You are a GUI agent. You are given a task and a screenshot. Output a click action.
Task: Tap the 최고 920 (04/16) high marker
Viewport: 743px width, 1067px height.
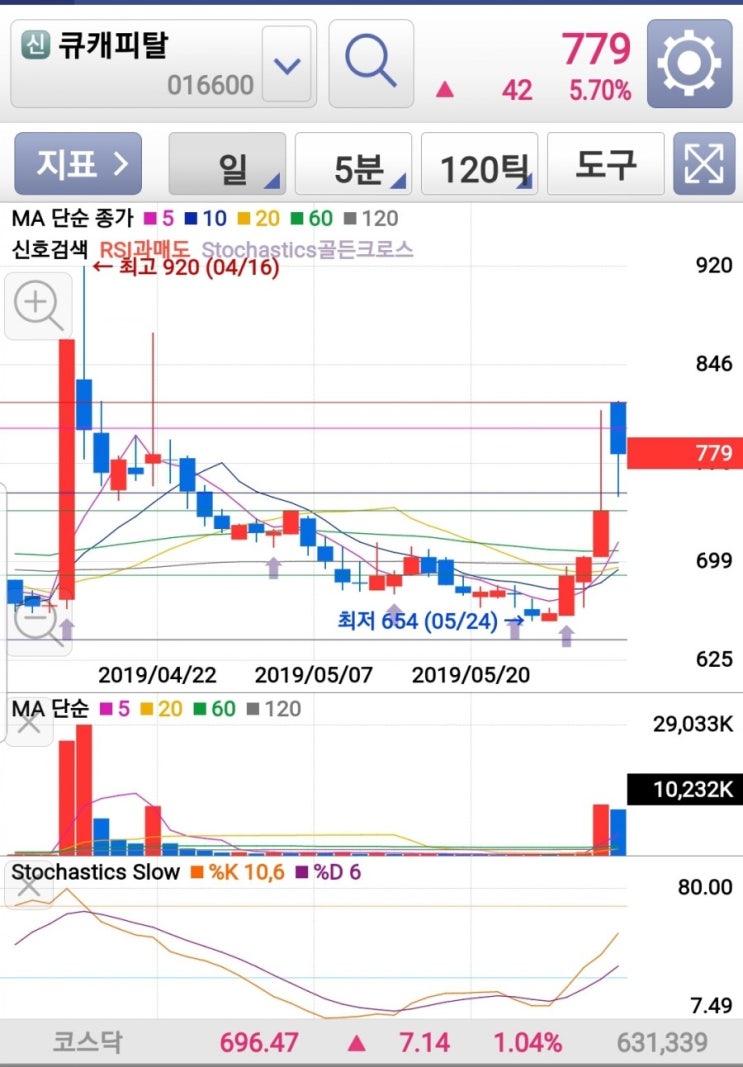pyautogui.click(x=186, y=267)
